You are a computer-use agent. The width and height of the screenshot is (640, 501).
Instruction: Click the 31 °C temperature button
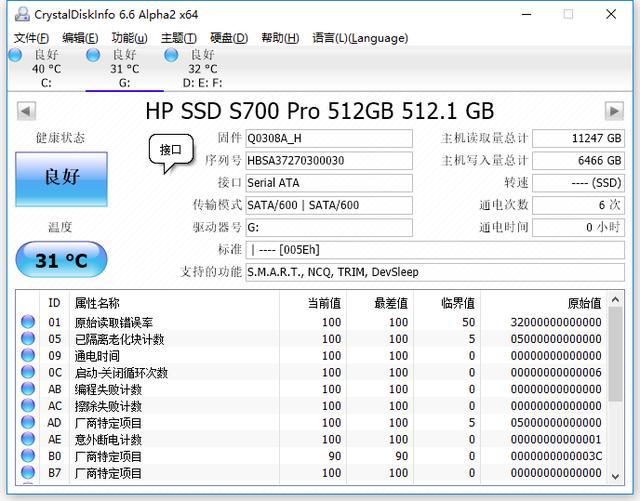click(61, 261)
